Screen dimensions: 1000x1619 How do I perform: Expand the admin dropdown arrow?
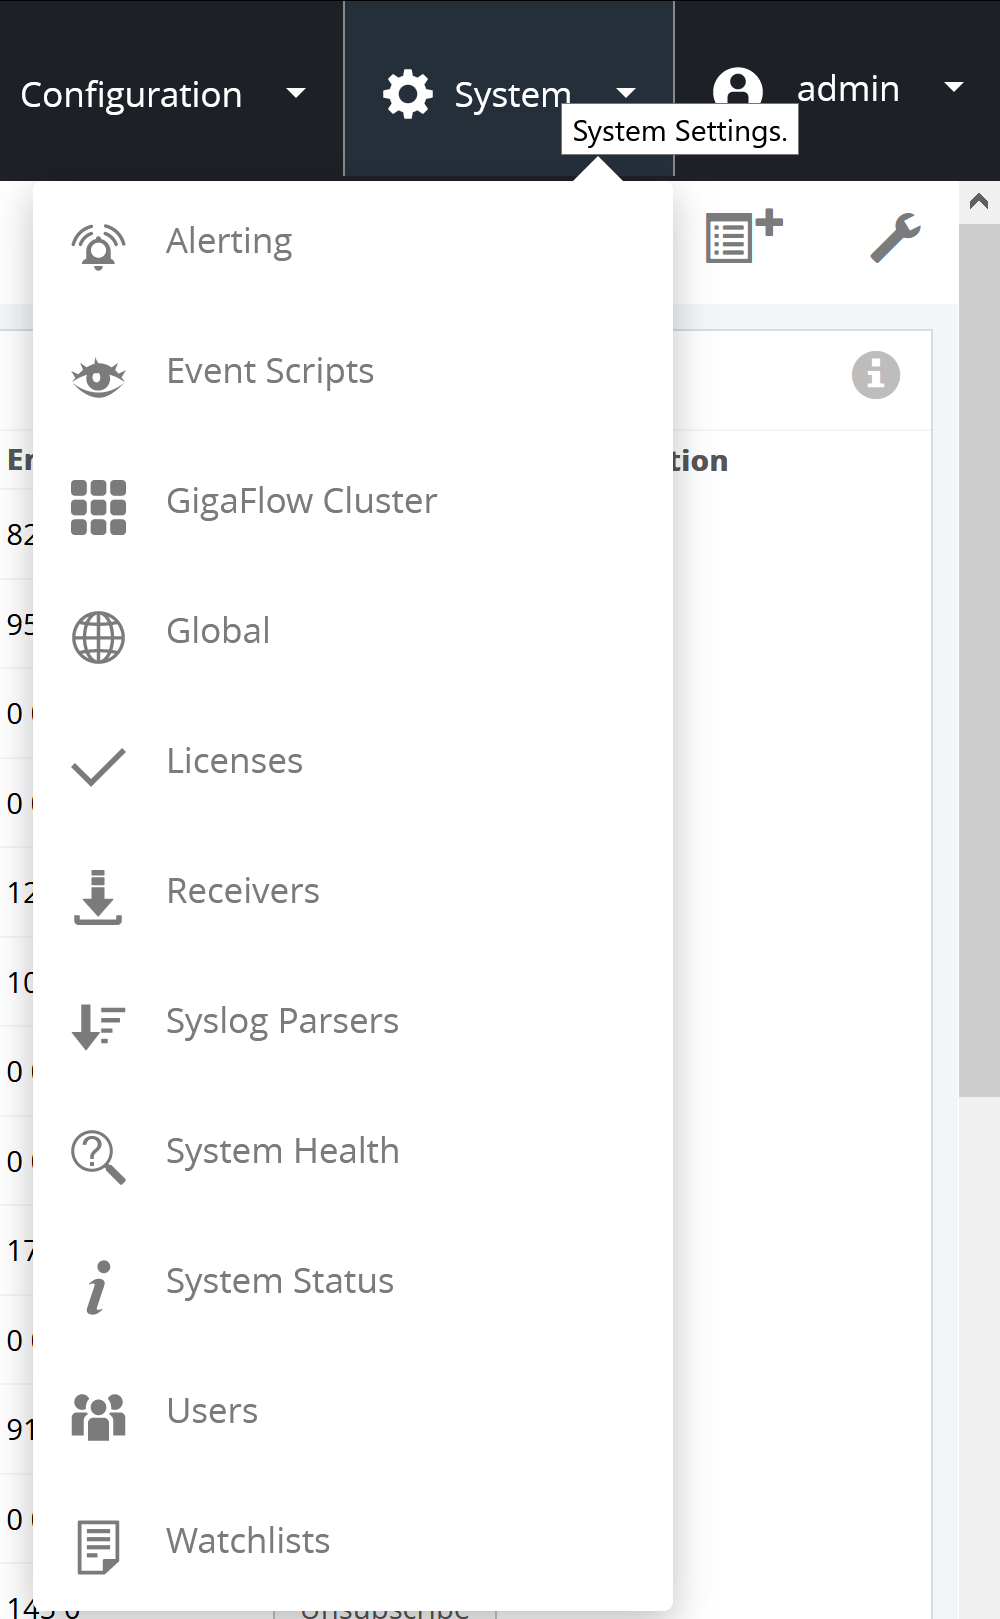click(954, 88)
